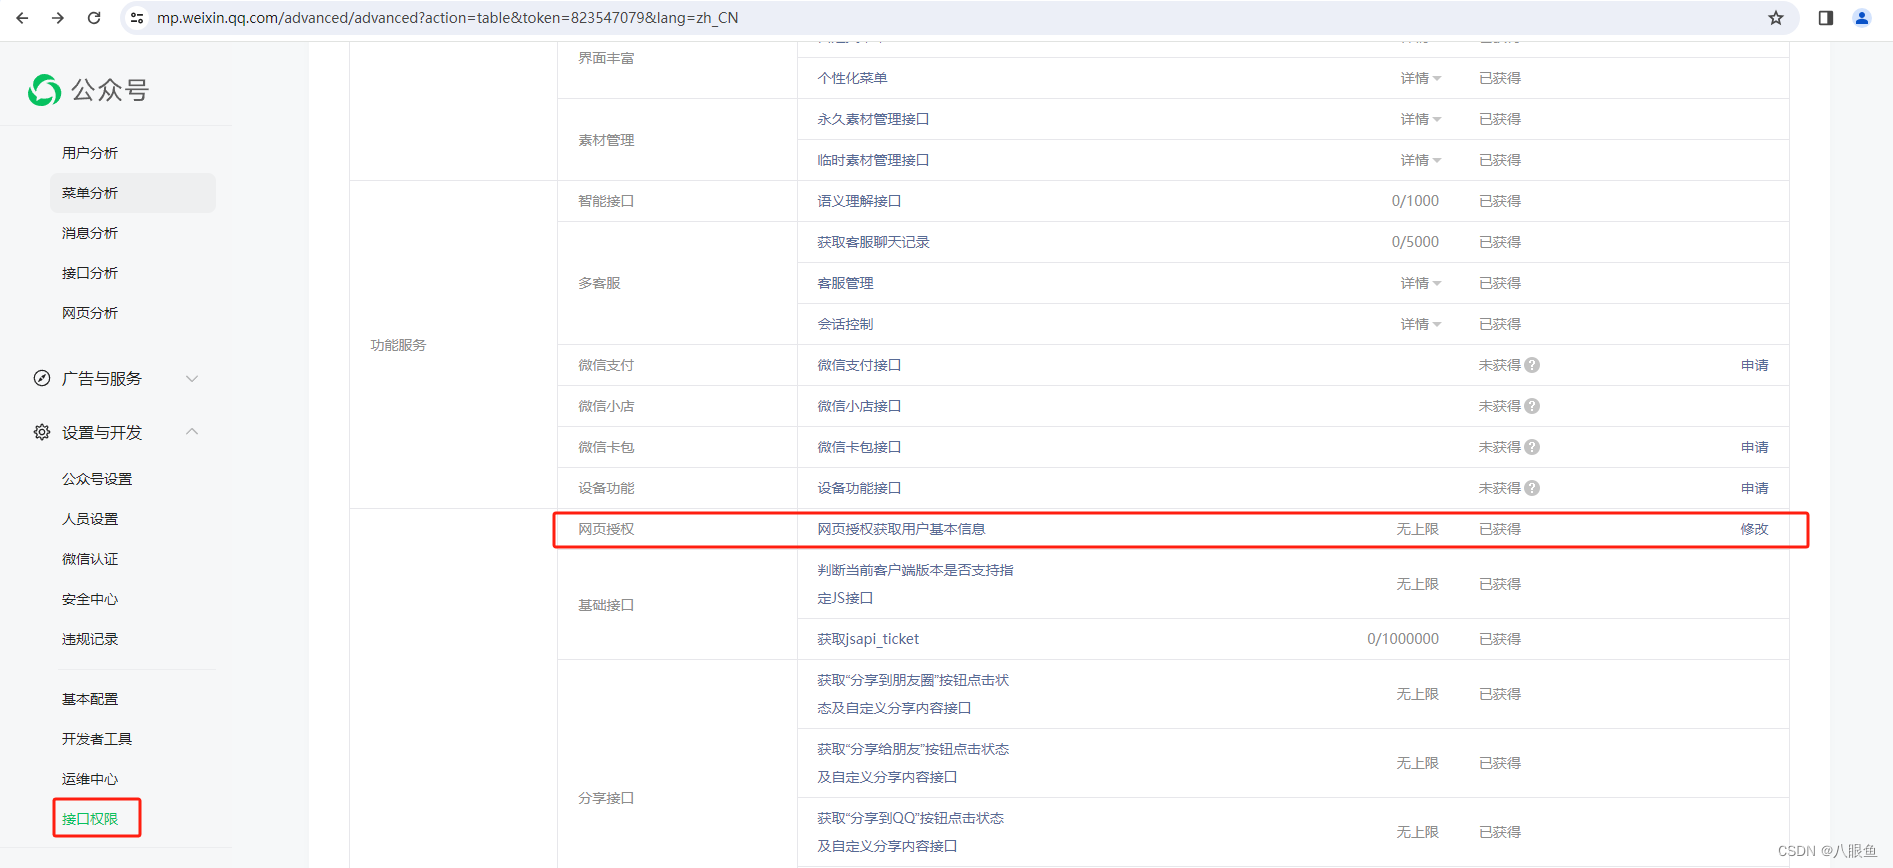Click the browser back arrow
The height and width of the screenshot is (868, 1893).
(22, 18)
